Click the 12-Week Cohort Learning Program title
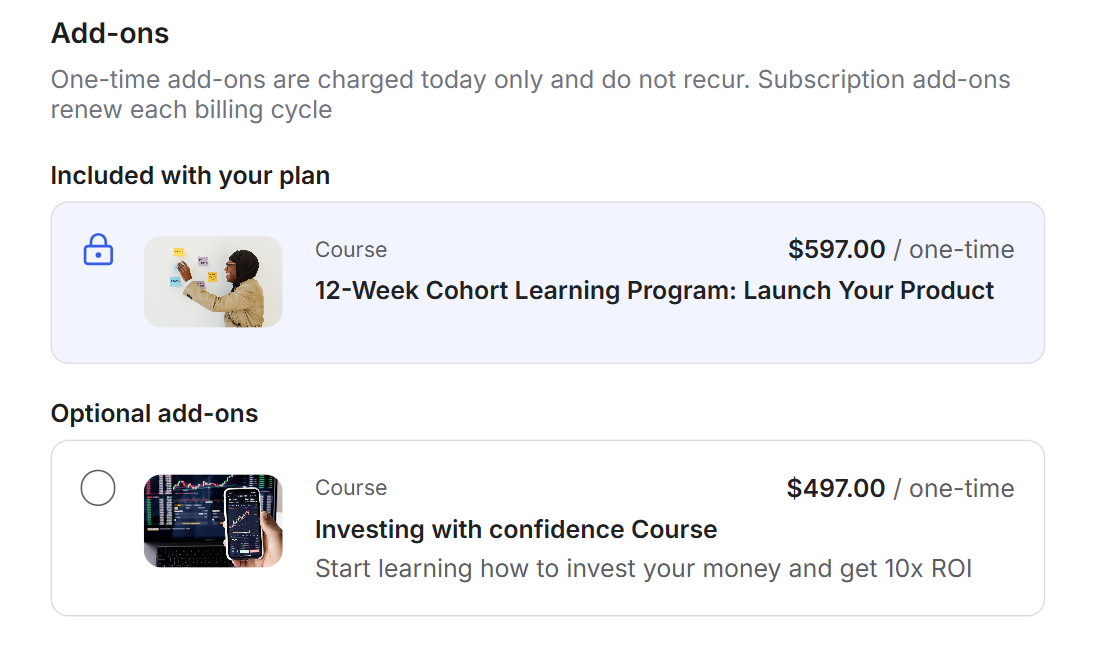Screen dimensions: 1093x650 (x=654, y=291)
